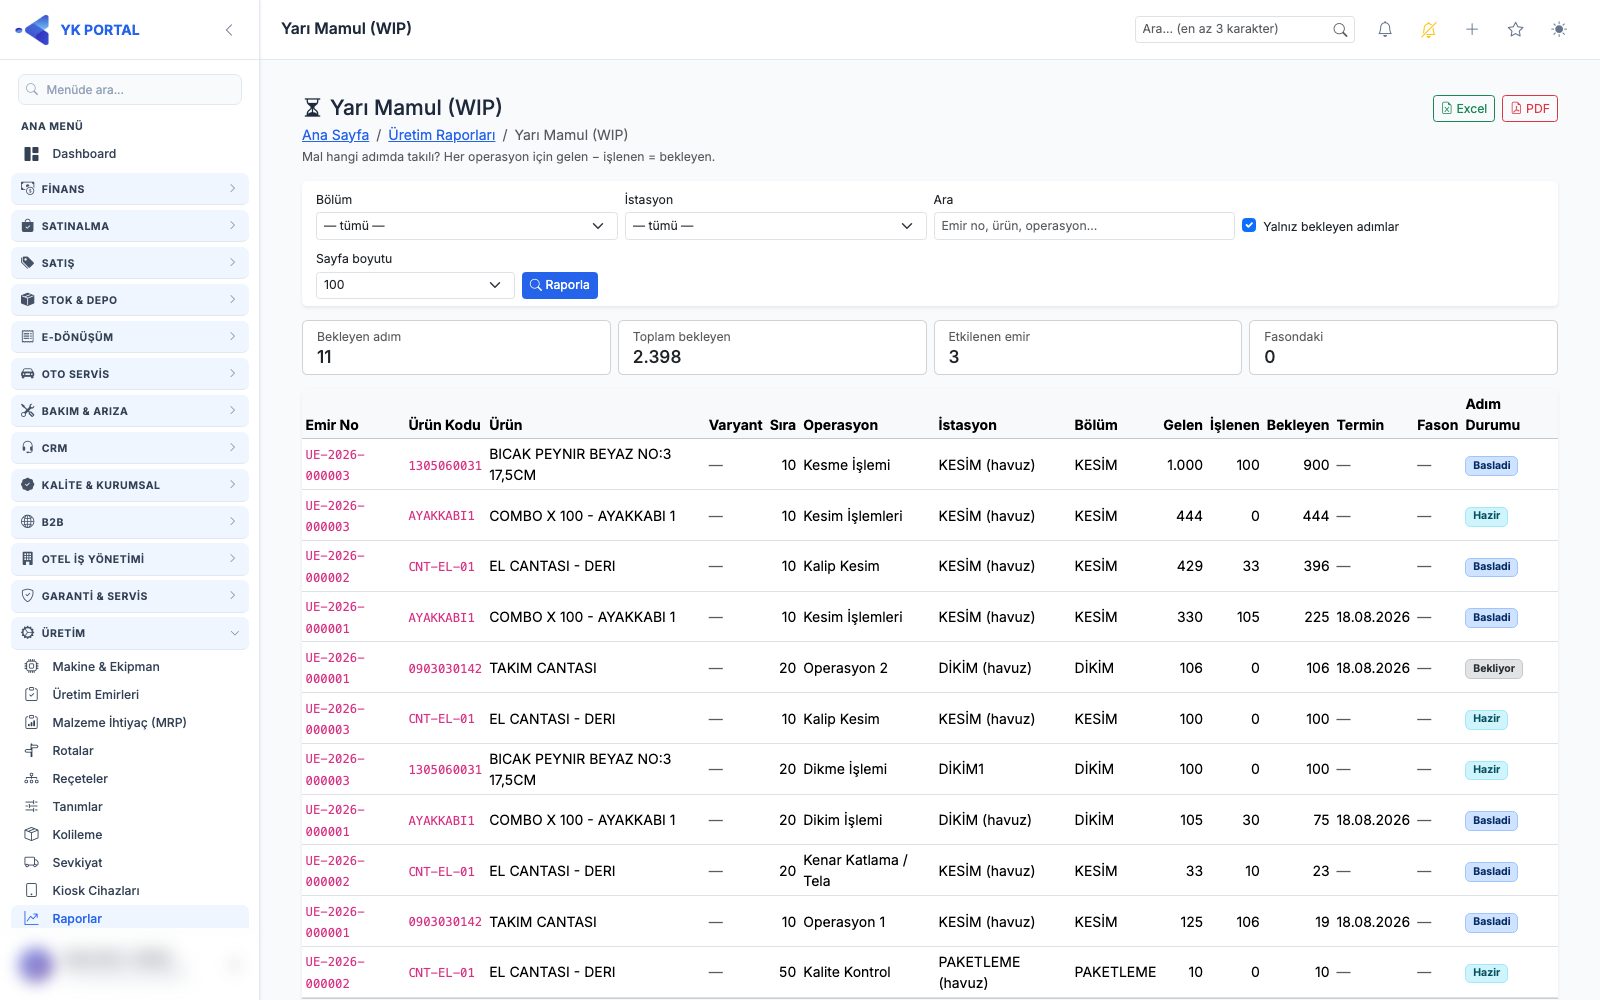
Task: Toggle theme with the sun icon
Action: 1559,30
